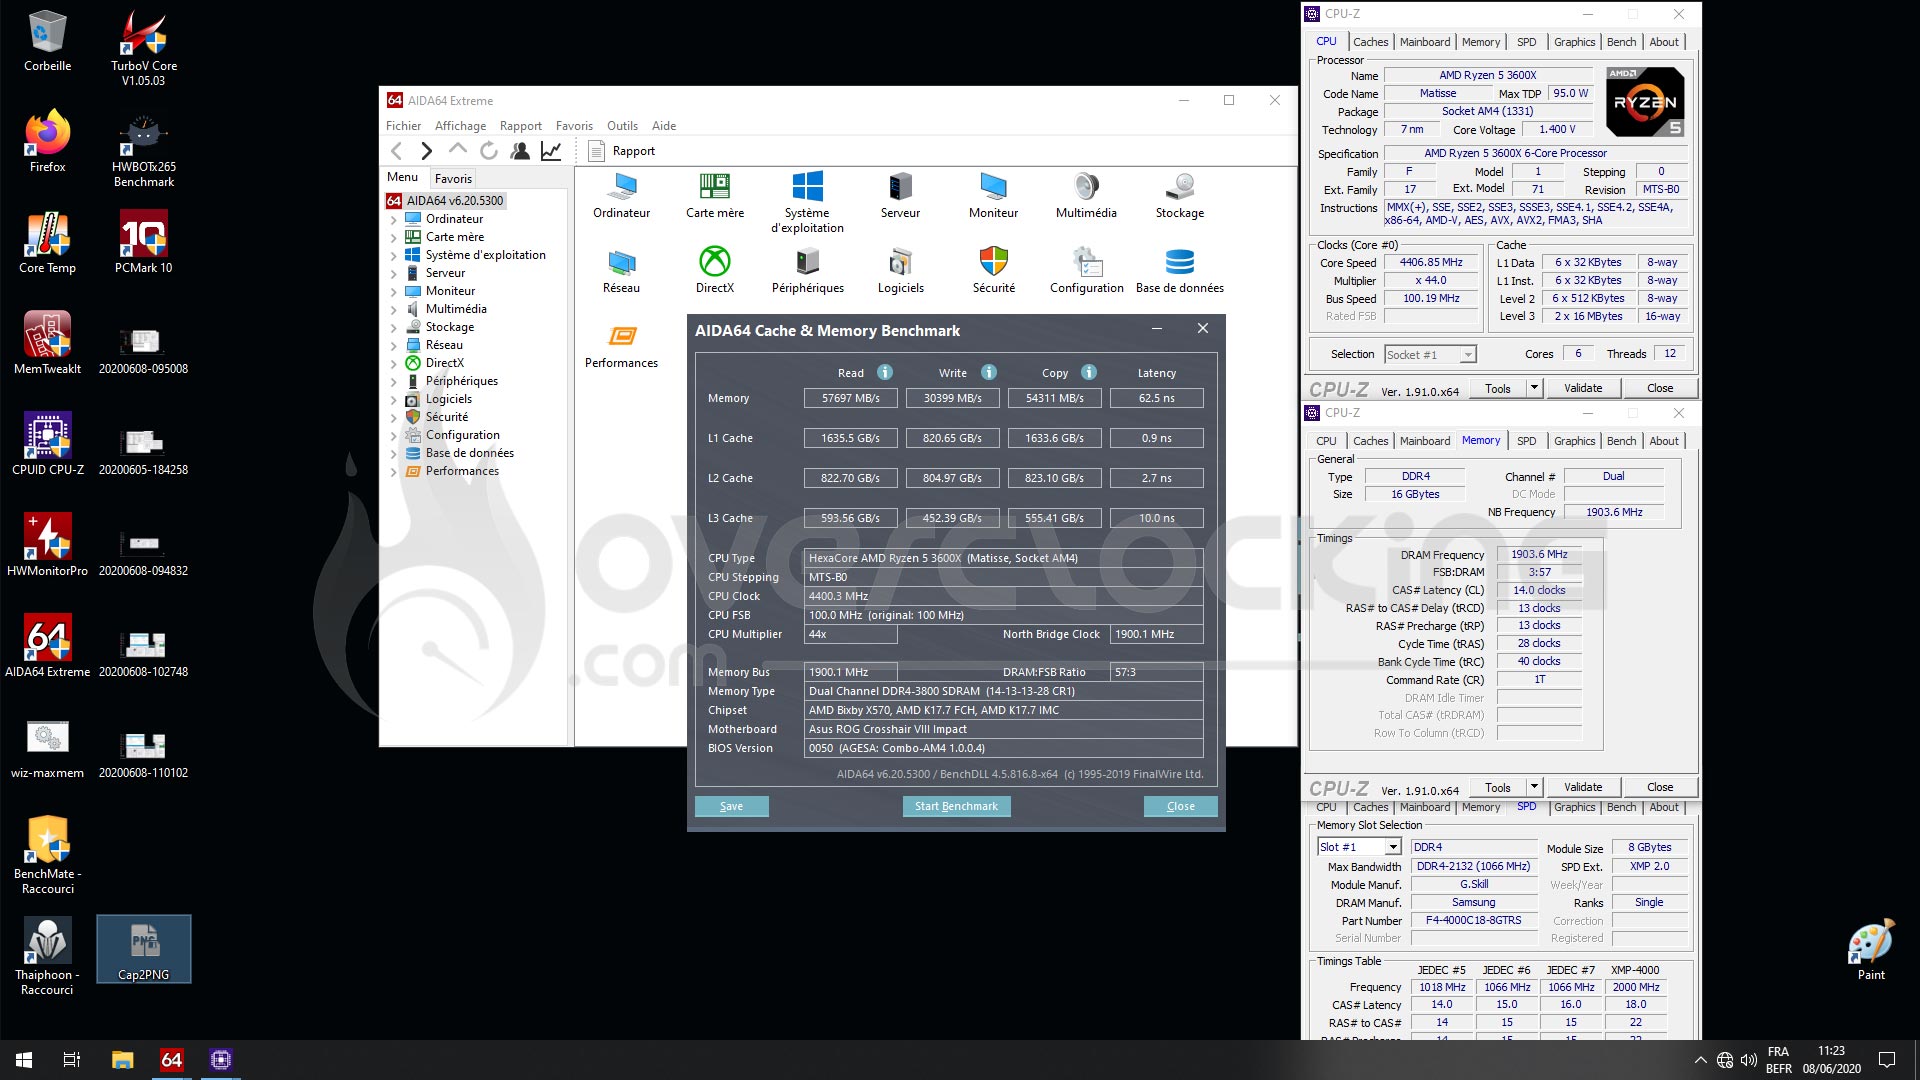Click the Windows Start button
The height and width of the screenshot is (1080, 1920).
24,1060
